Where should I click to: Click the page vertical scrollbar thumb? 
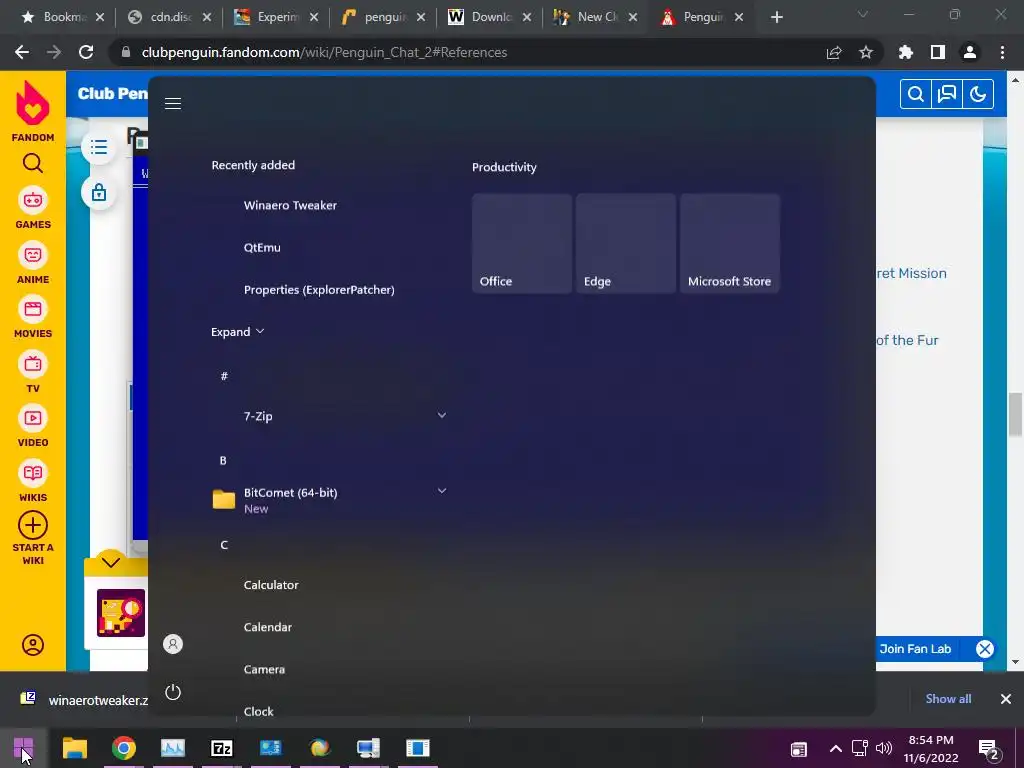point(1016,414)
